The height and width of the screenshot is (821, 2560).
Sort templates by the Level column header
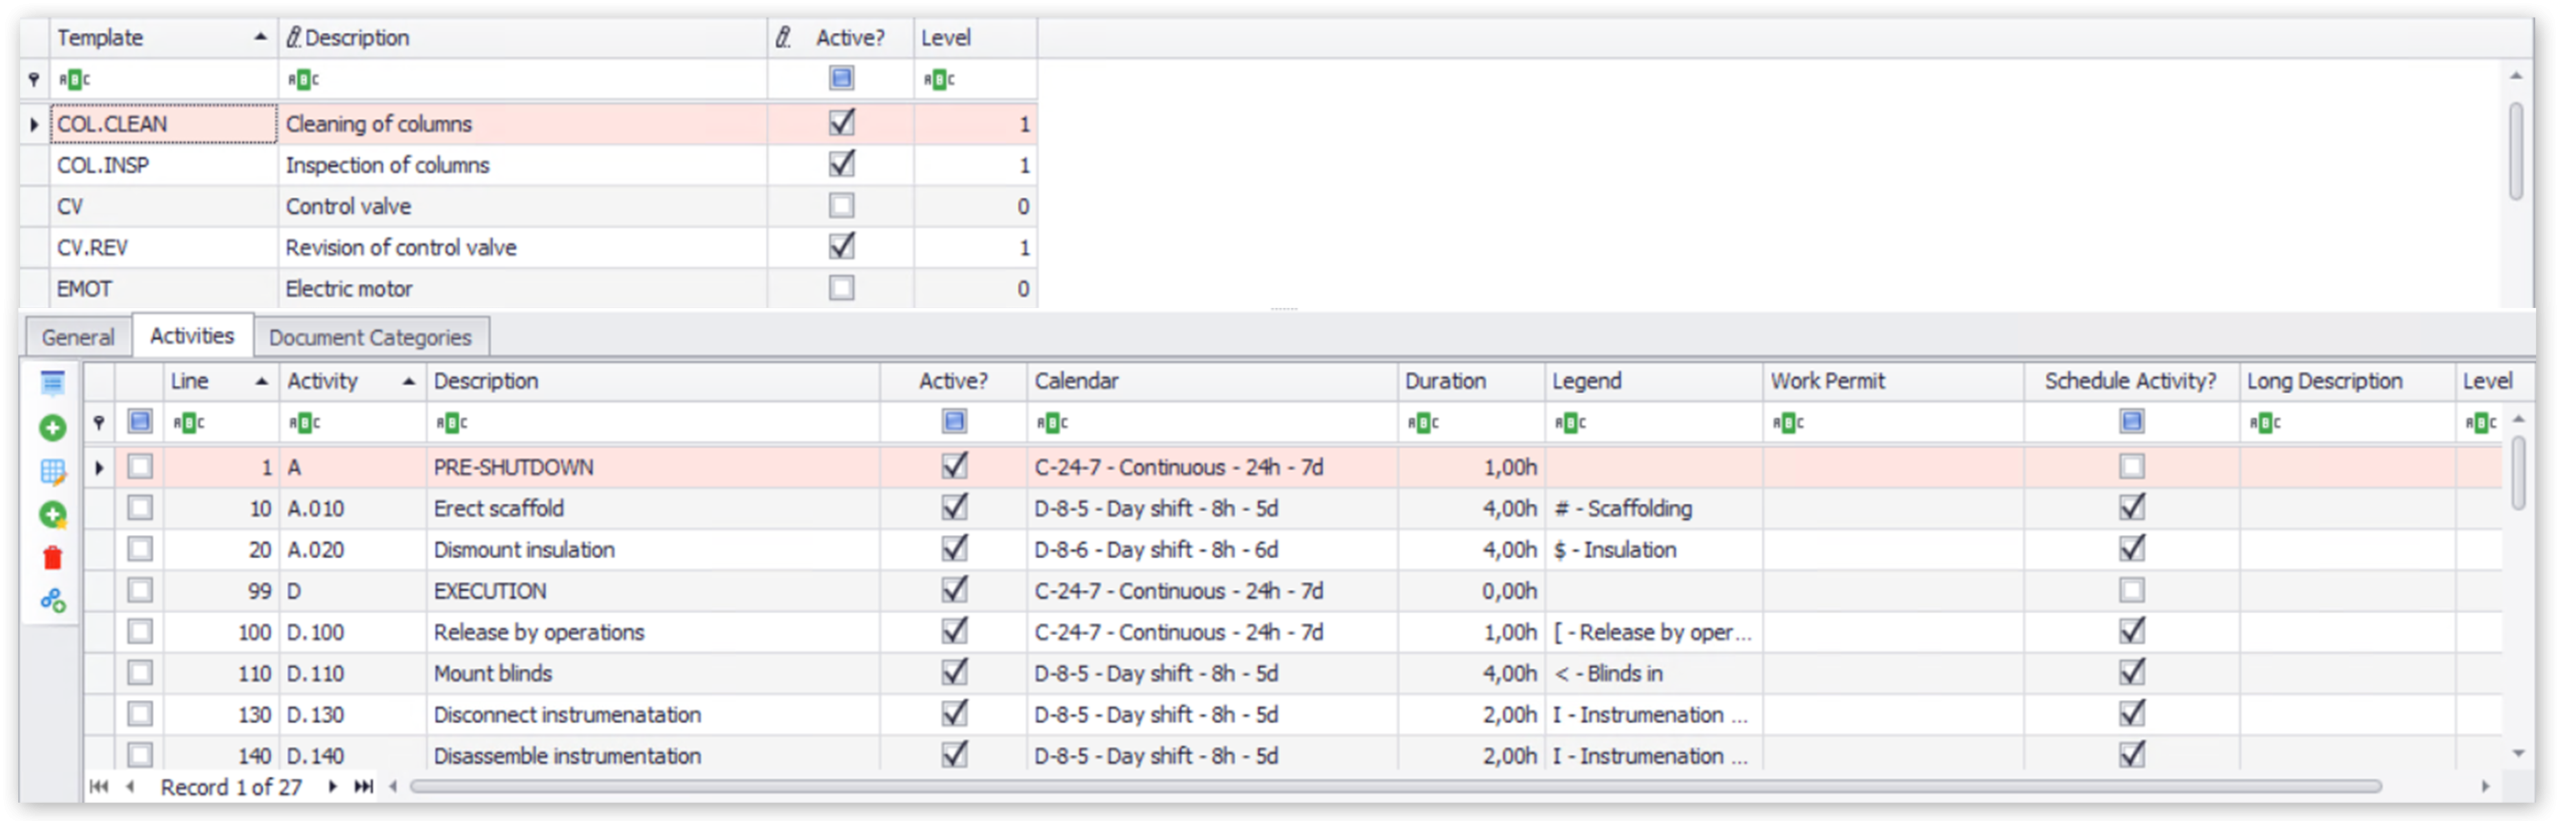(x=946, y=38)
